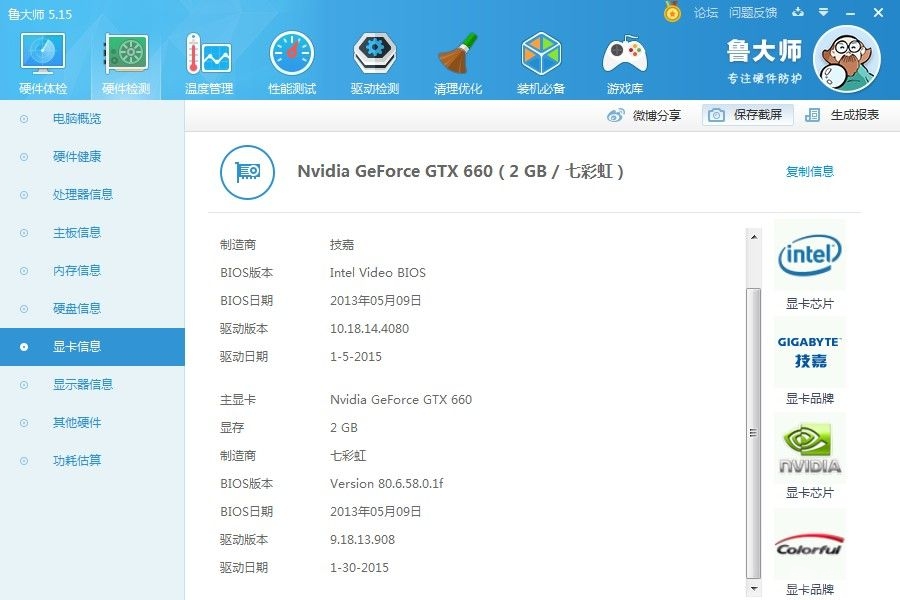This screenshot has height=600, width=900.
Task: Open the title bar dropdown menu arrow
Action: pyautogui.click(x=824, y=12)
